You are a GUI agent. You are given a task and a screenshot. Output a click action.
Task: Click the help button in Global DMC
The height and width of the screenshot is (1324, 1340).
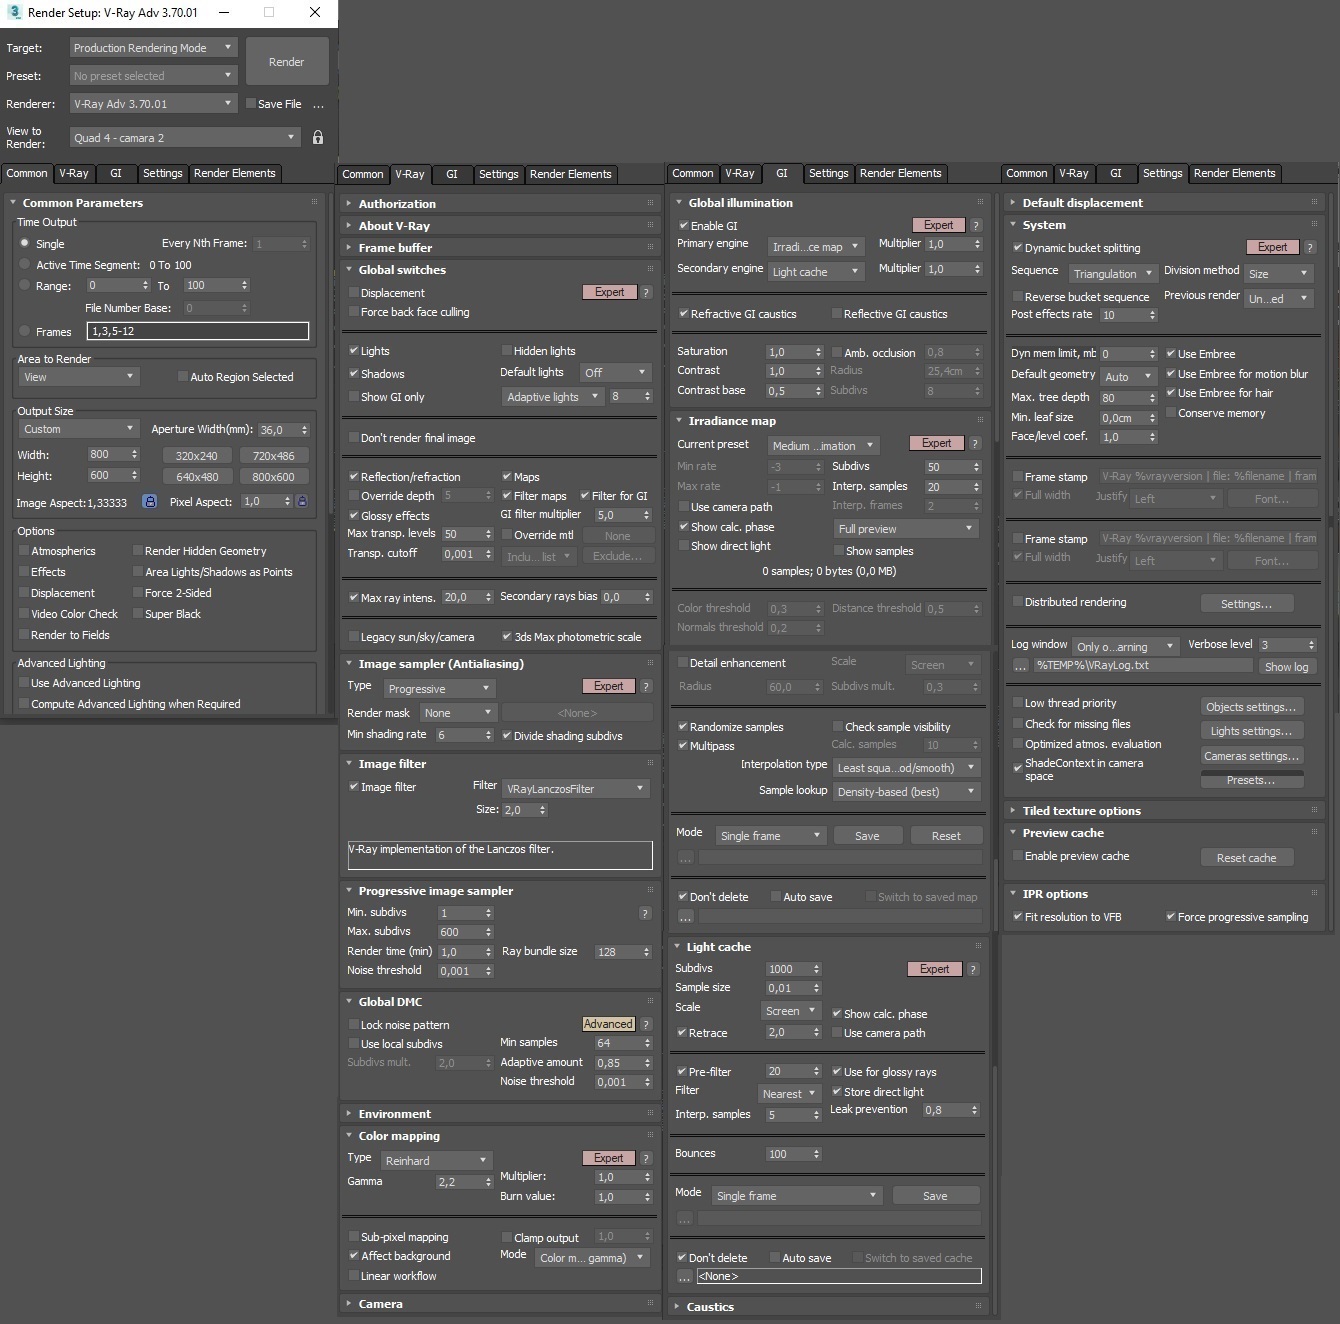pos(646,1024)
